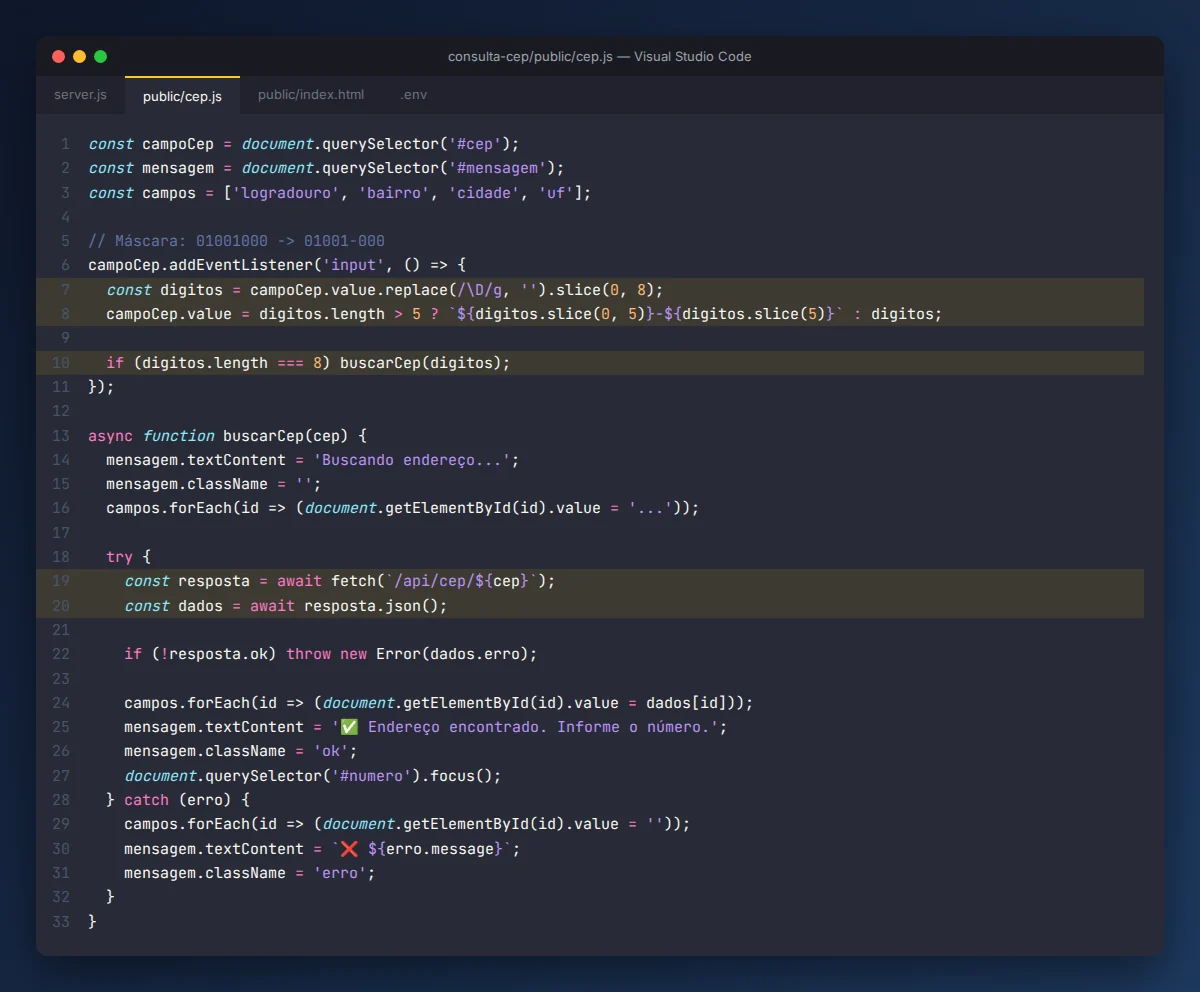Click line number 7 in gutter
Screen dimensions: 1200x992
(65, 290)
